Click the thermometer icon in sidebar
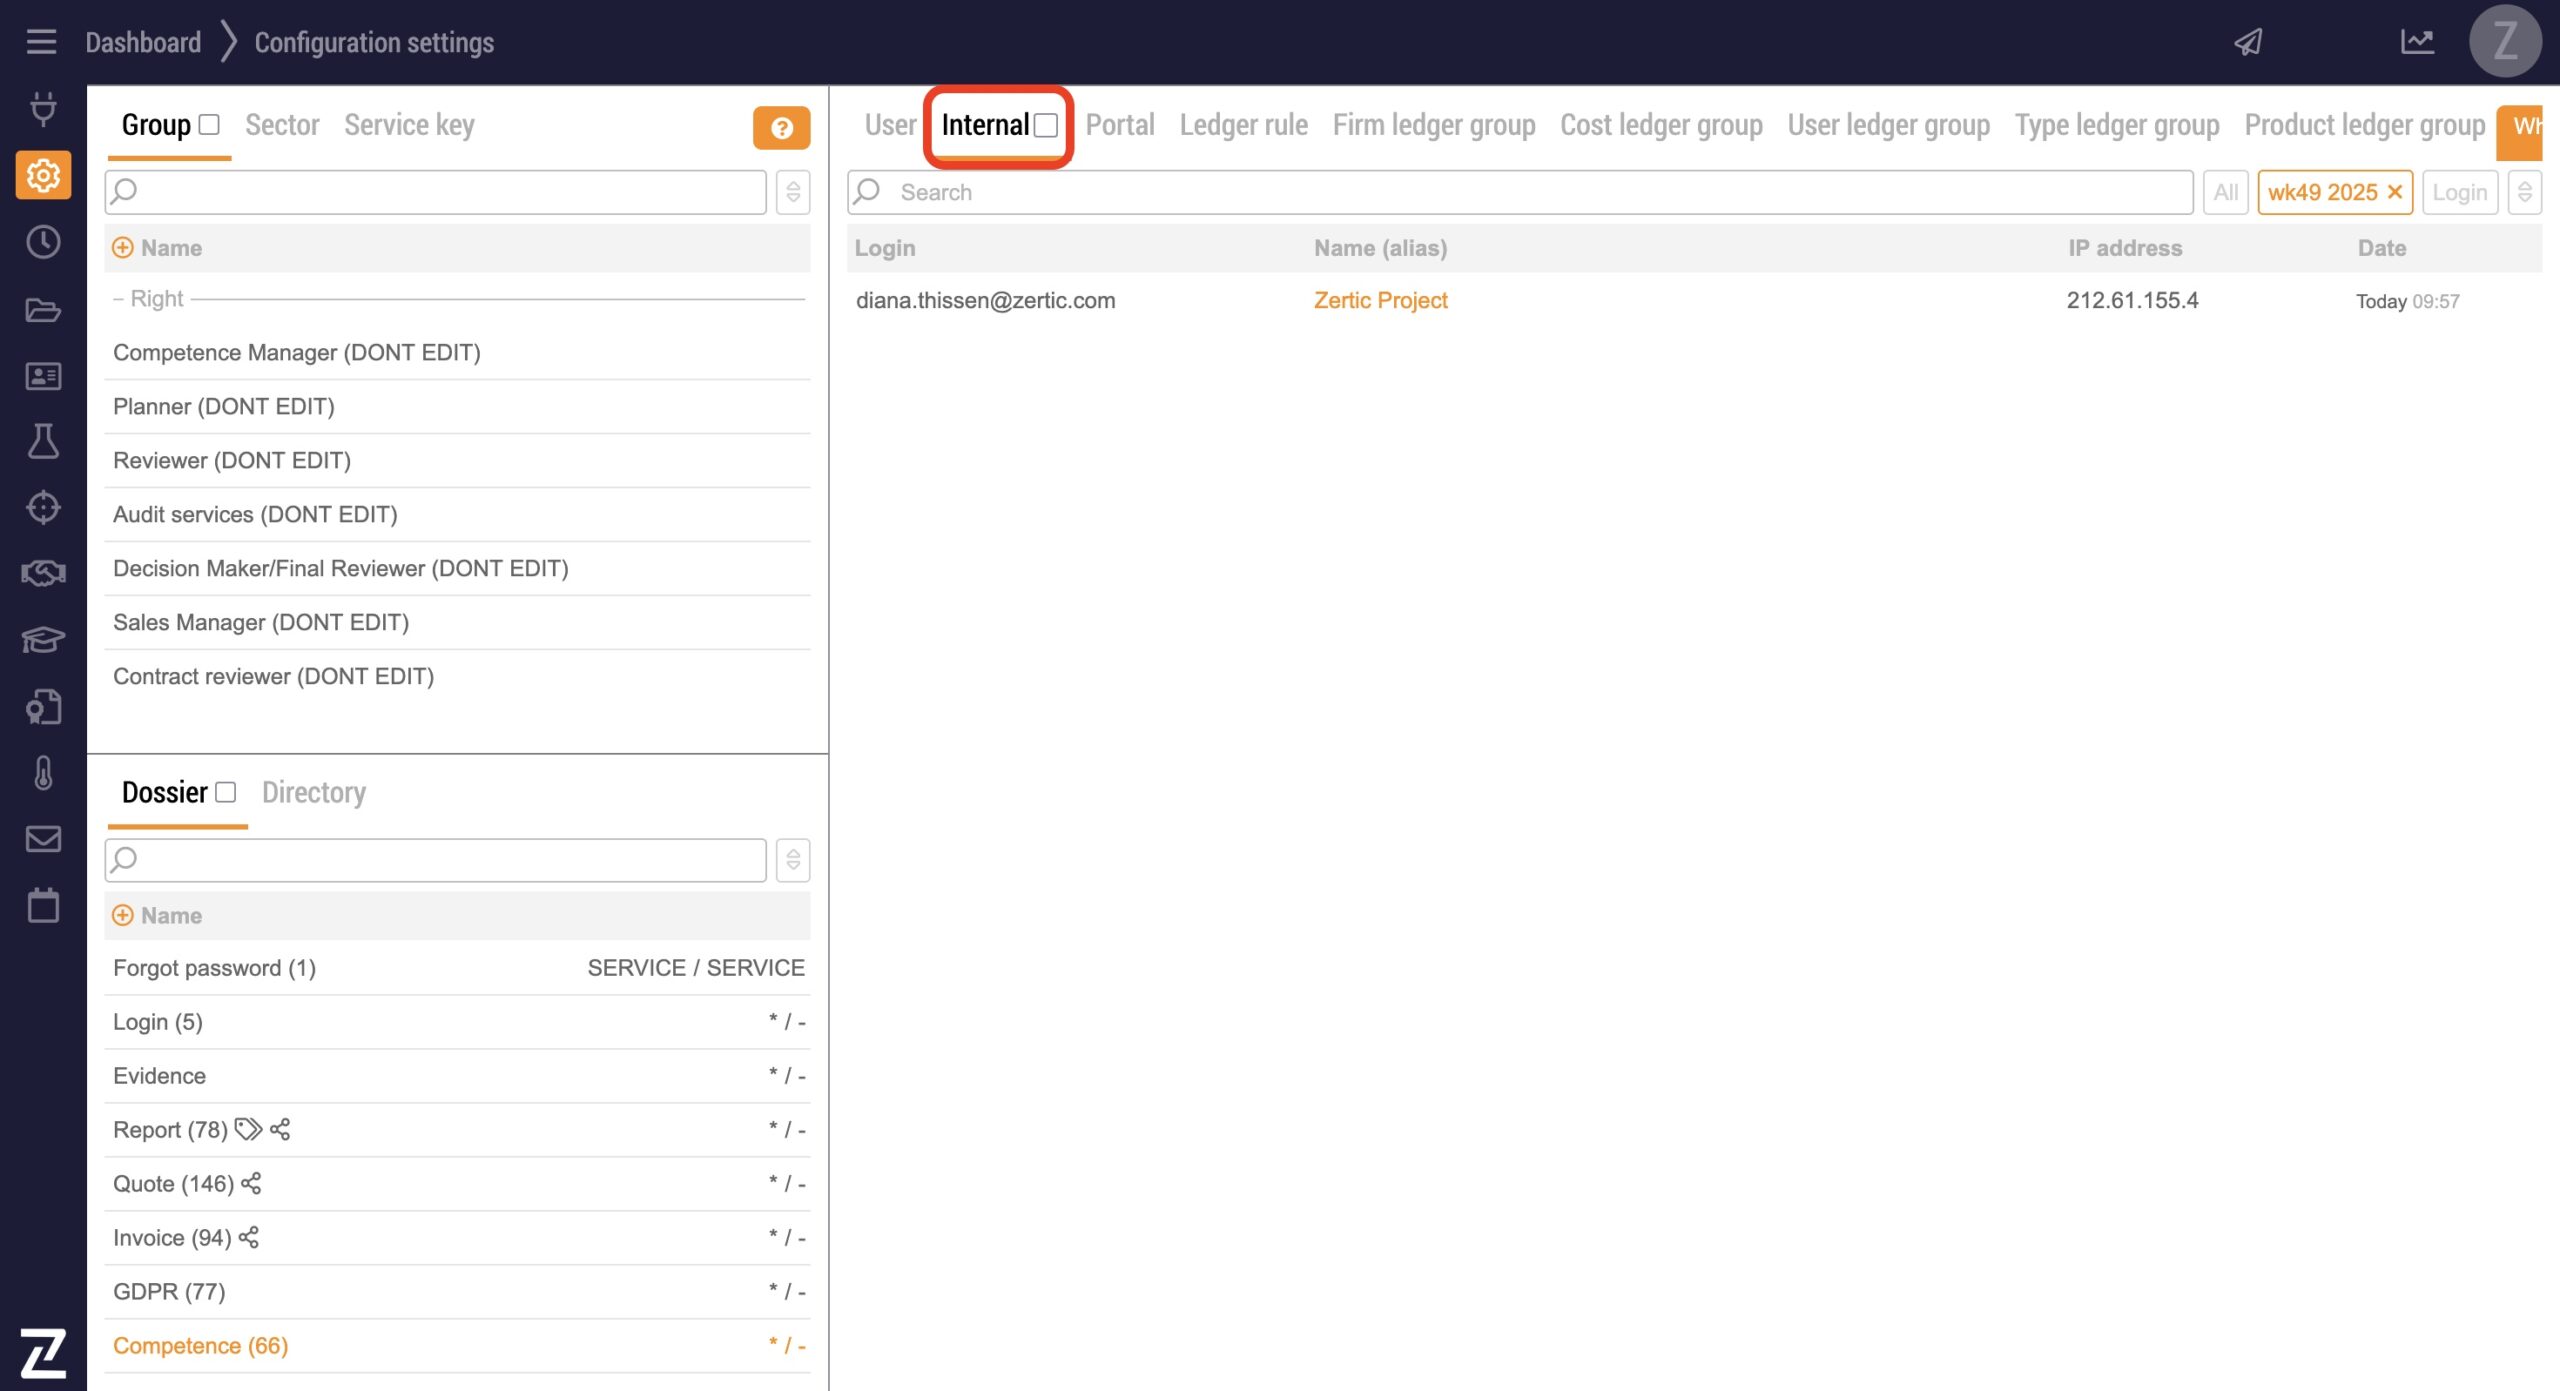Image resolution: width=2560 pixels, height=1391 pixels. [43, 773]
